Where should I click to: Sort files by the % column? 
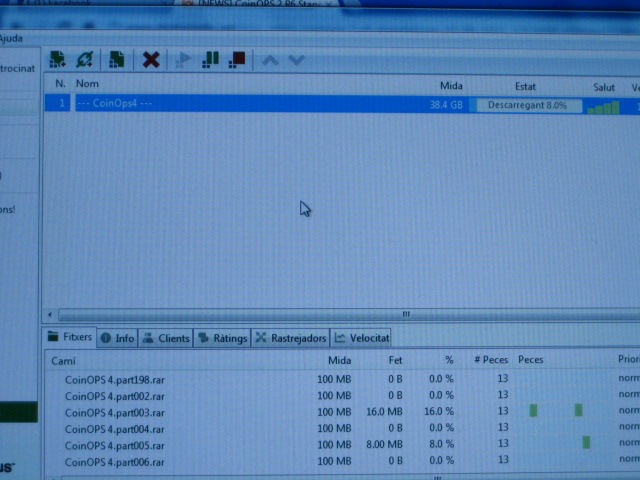point(449,360)
